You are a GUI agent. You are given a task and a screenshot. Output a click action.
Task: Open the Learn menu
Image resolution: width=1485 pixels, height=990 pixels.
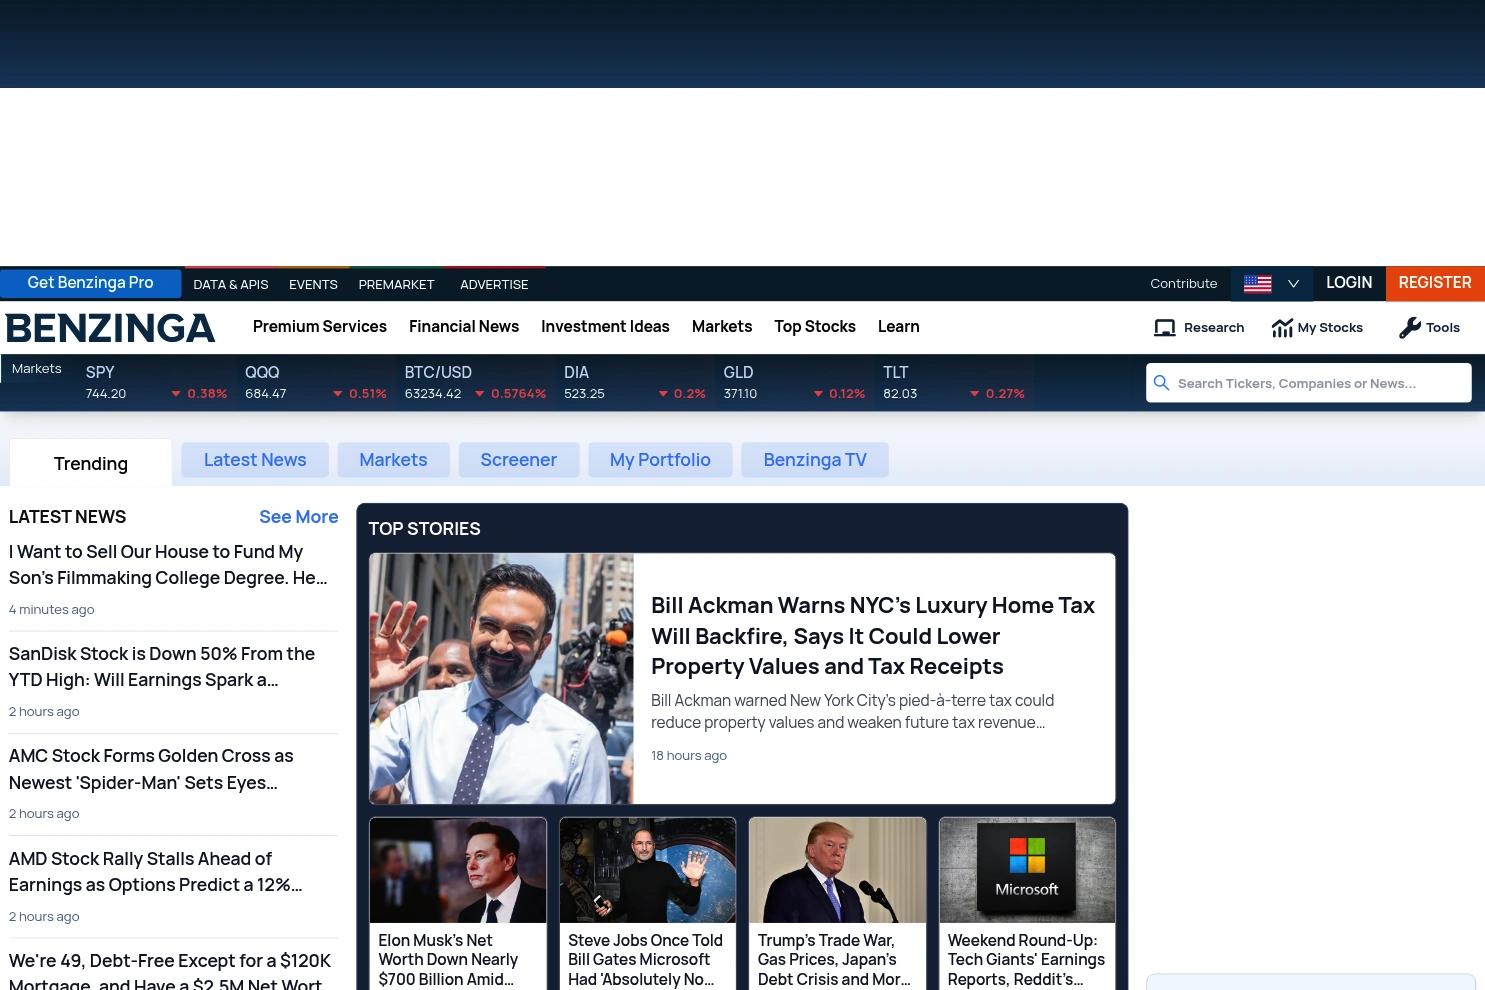tap(899, 326)
